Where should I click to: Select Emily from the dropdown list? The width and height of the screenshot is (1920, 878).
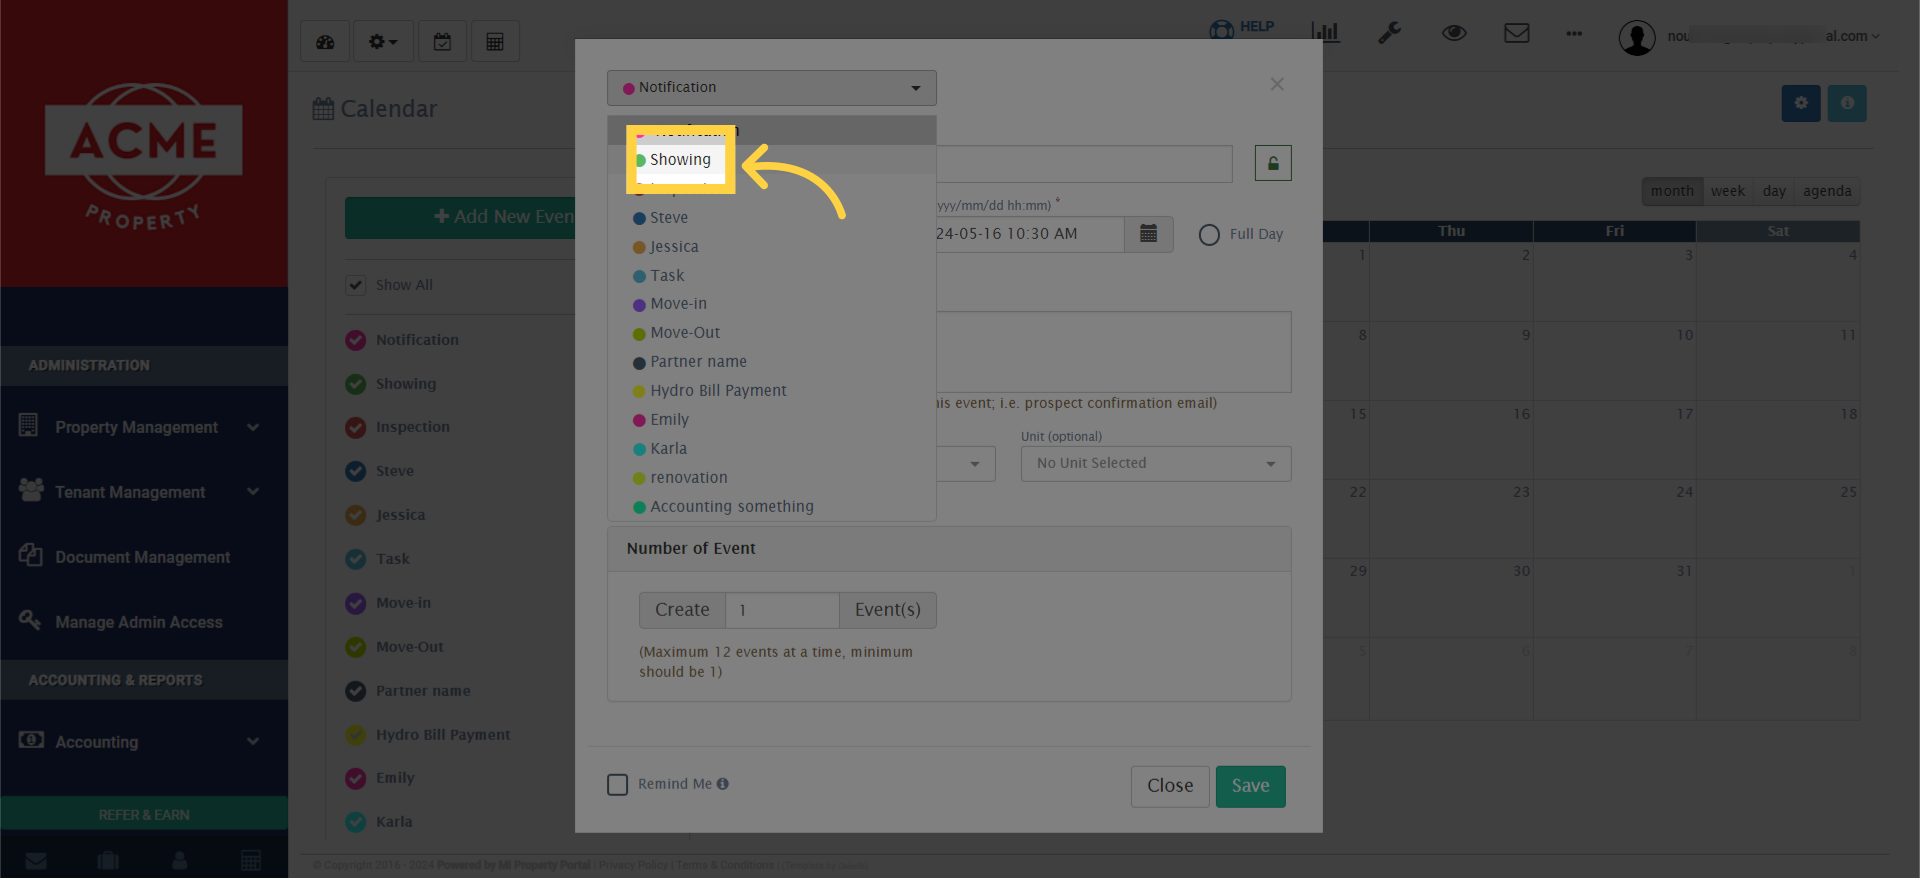click(x=772, y=420)
